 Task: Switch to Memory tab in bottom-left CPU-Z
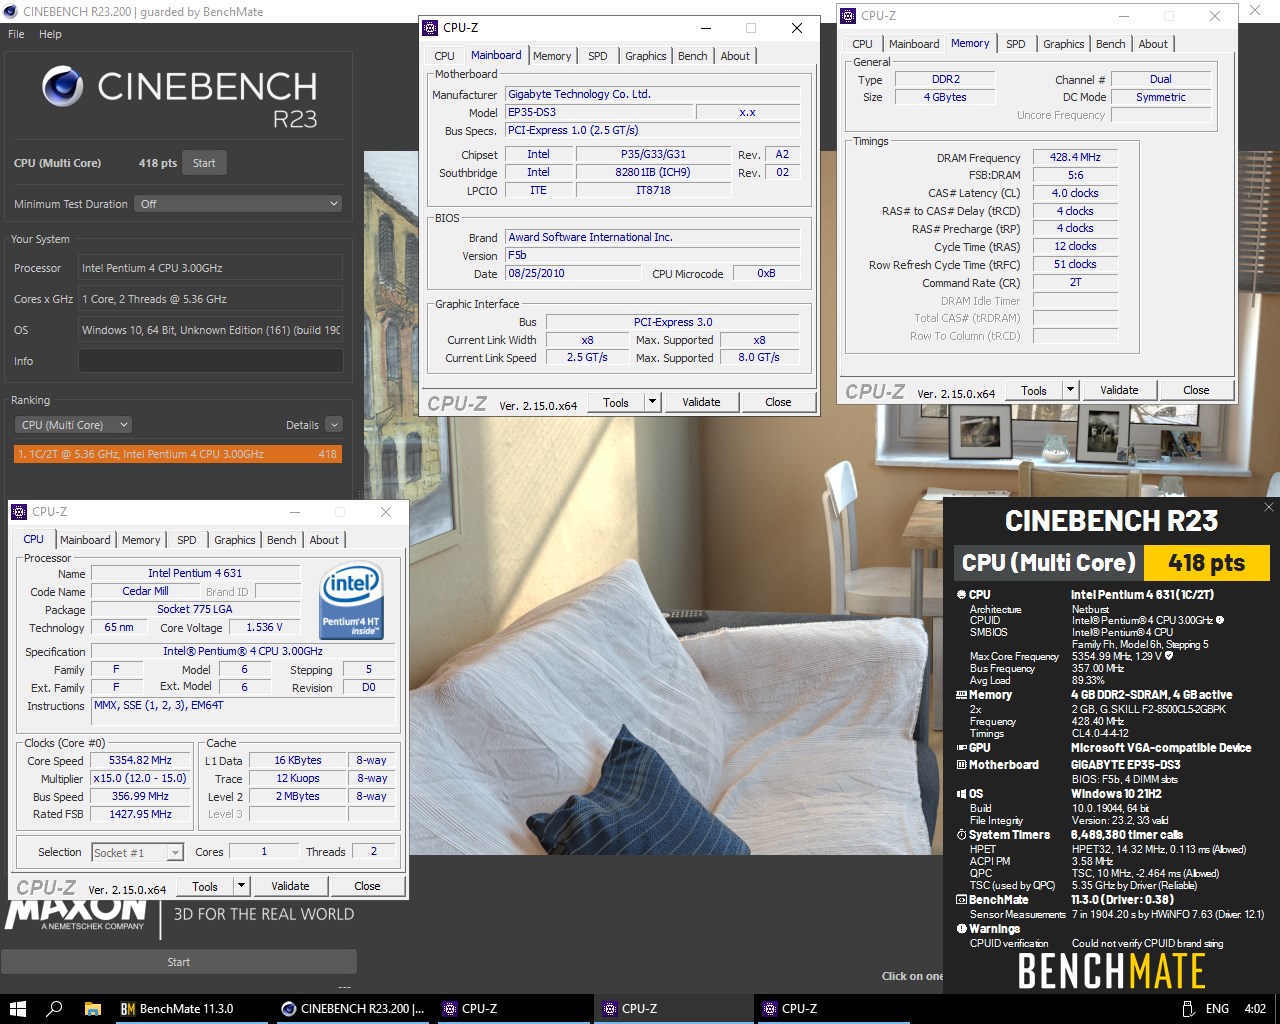(141, 540)
